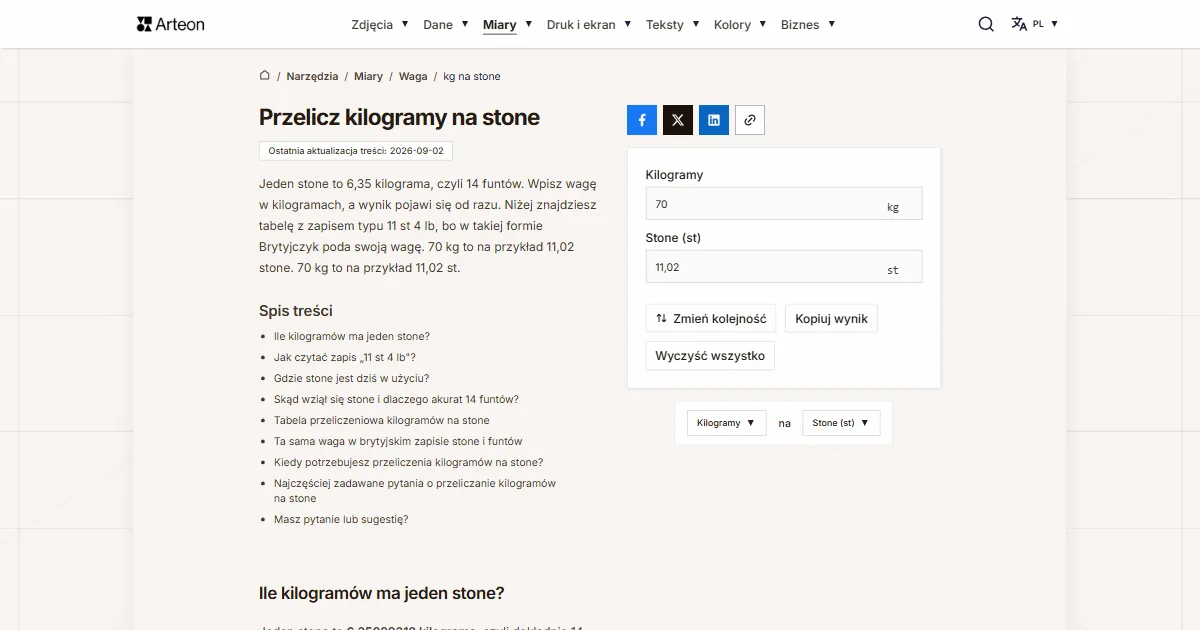1200x630 pixels.
Task: Jump to Tabela przeliczeniowa kilogramów na stone
Action: coord(382,421)
